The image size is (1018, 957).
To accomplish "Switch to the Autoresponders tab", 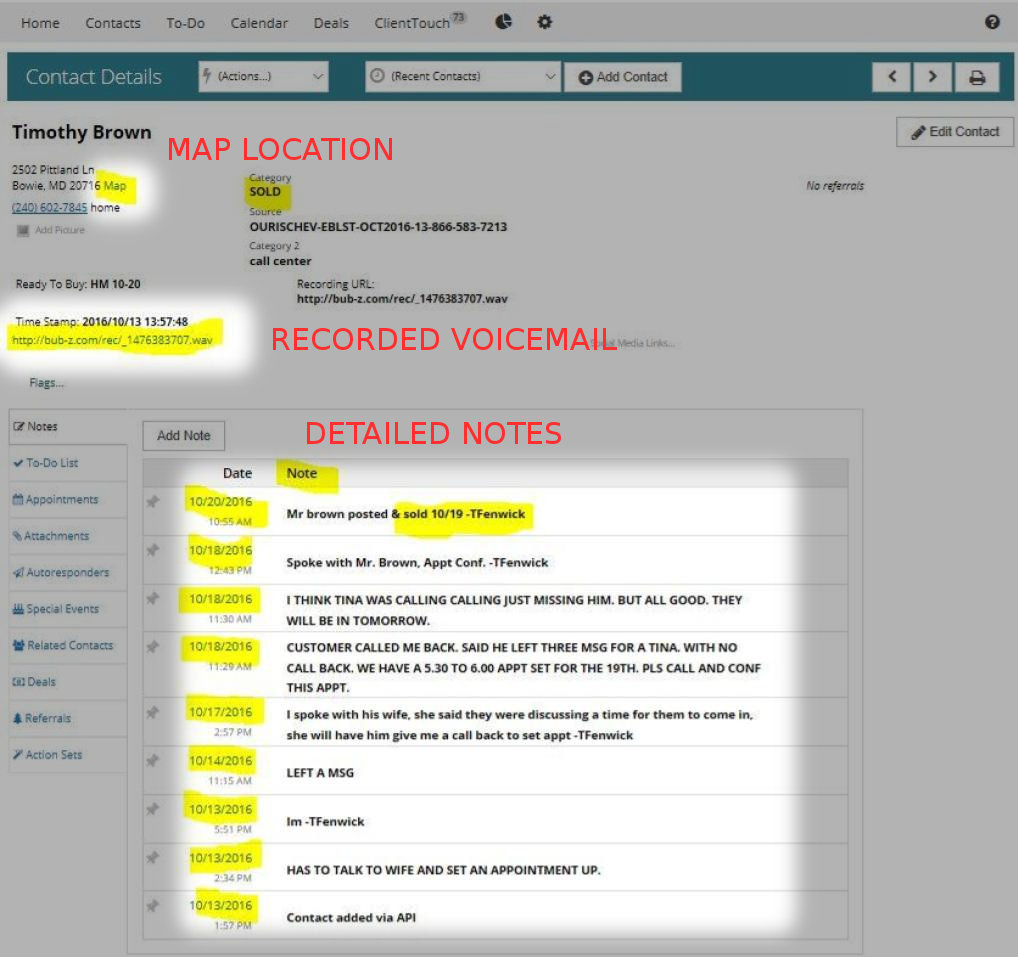I will tap(67, 573).
